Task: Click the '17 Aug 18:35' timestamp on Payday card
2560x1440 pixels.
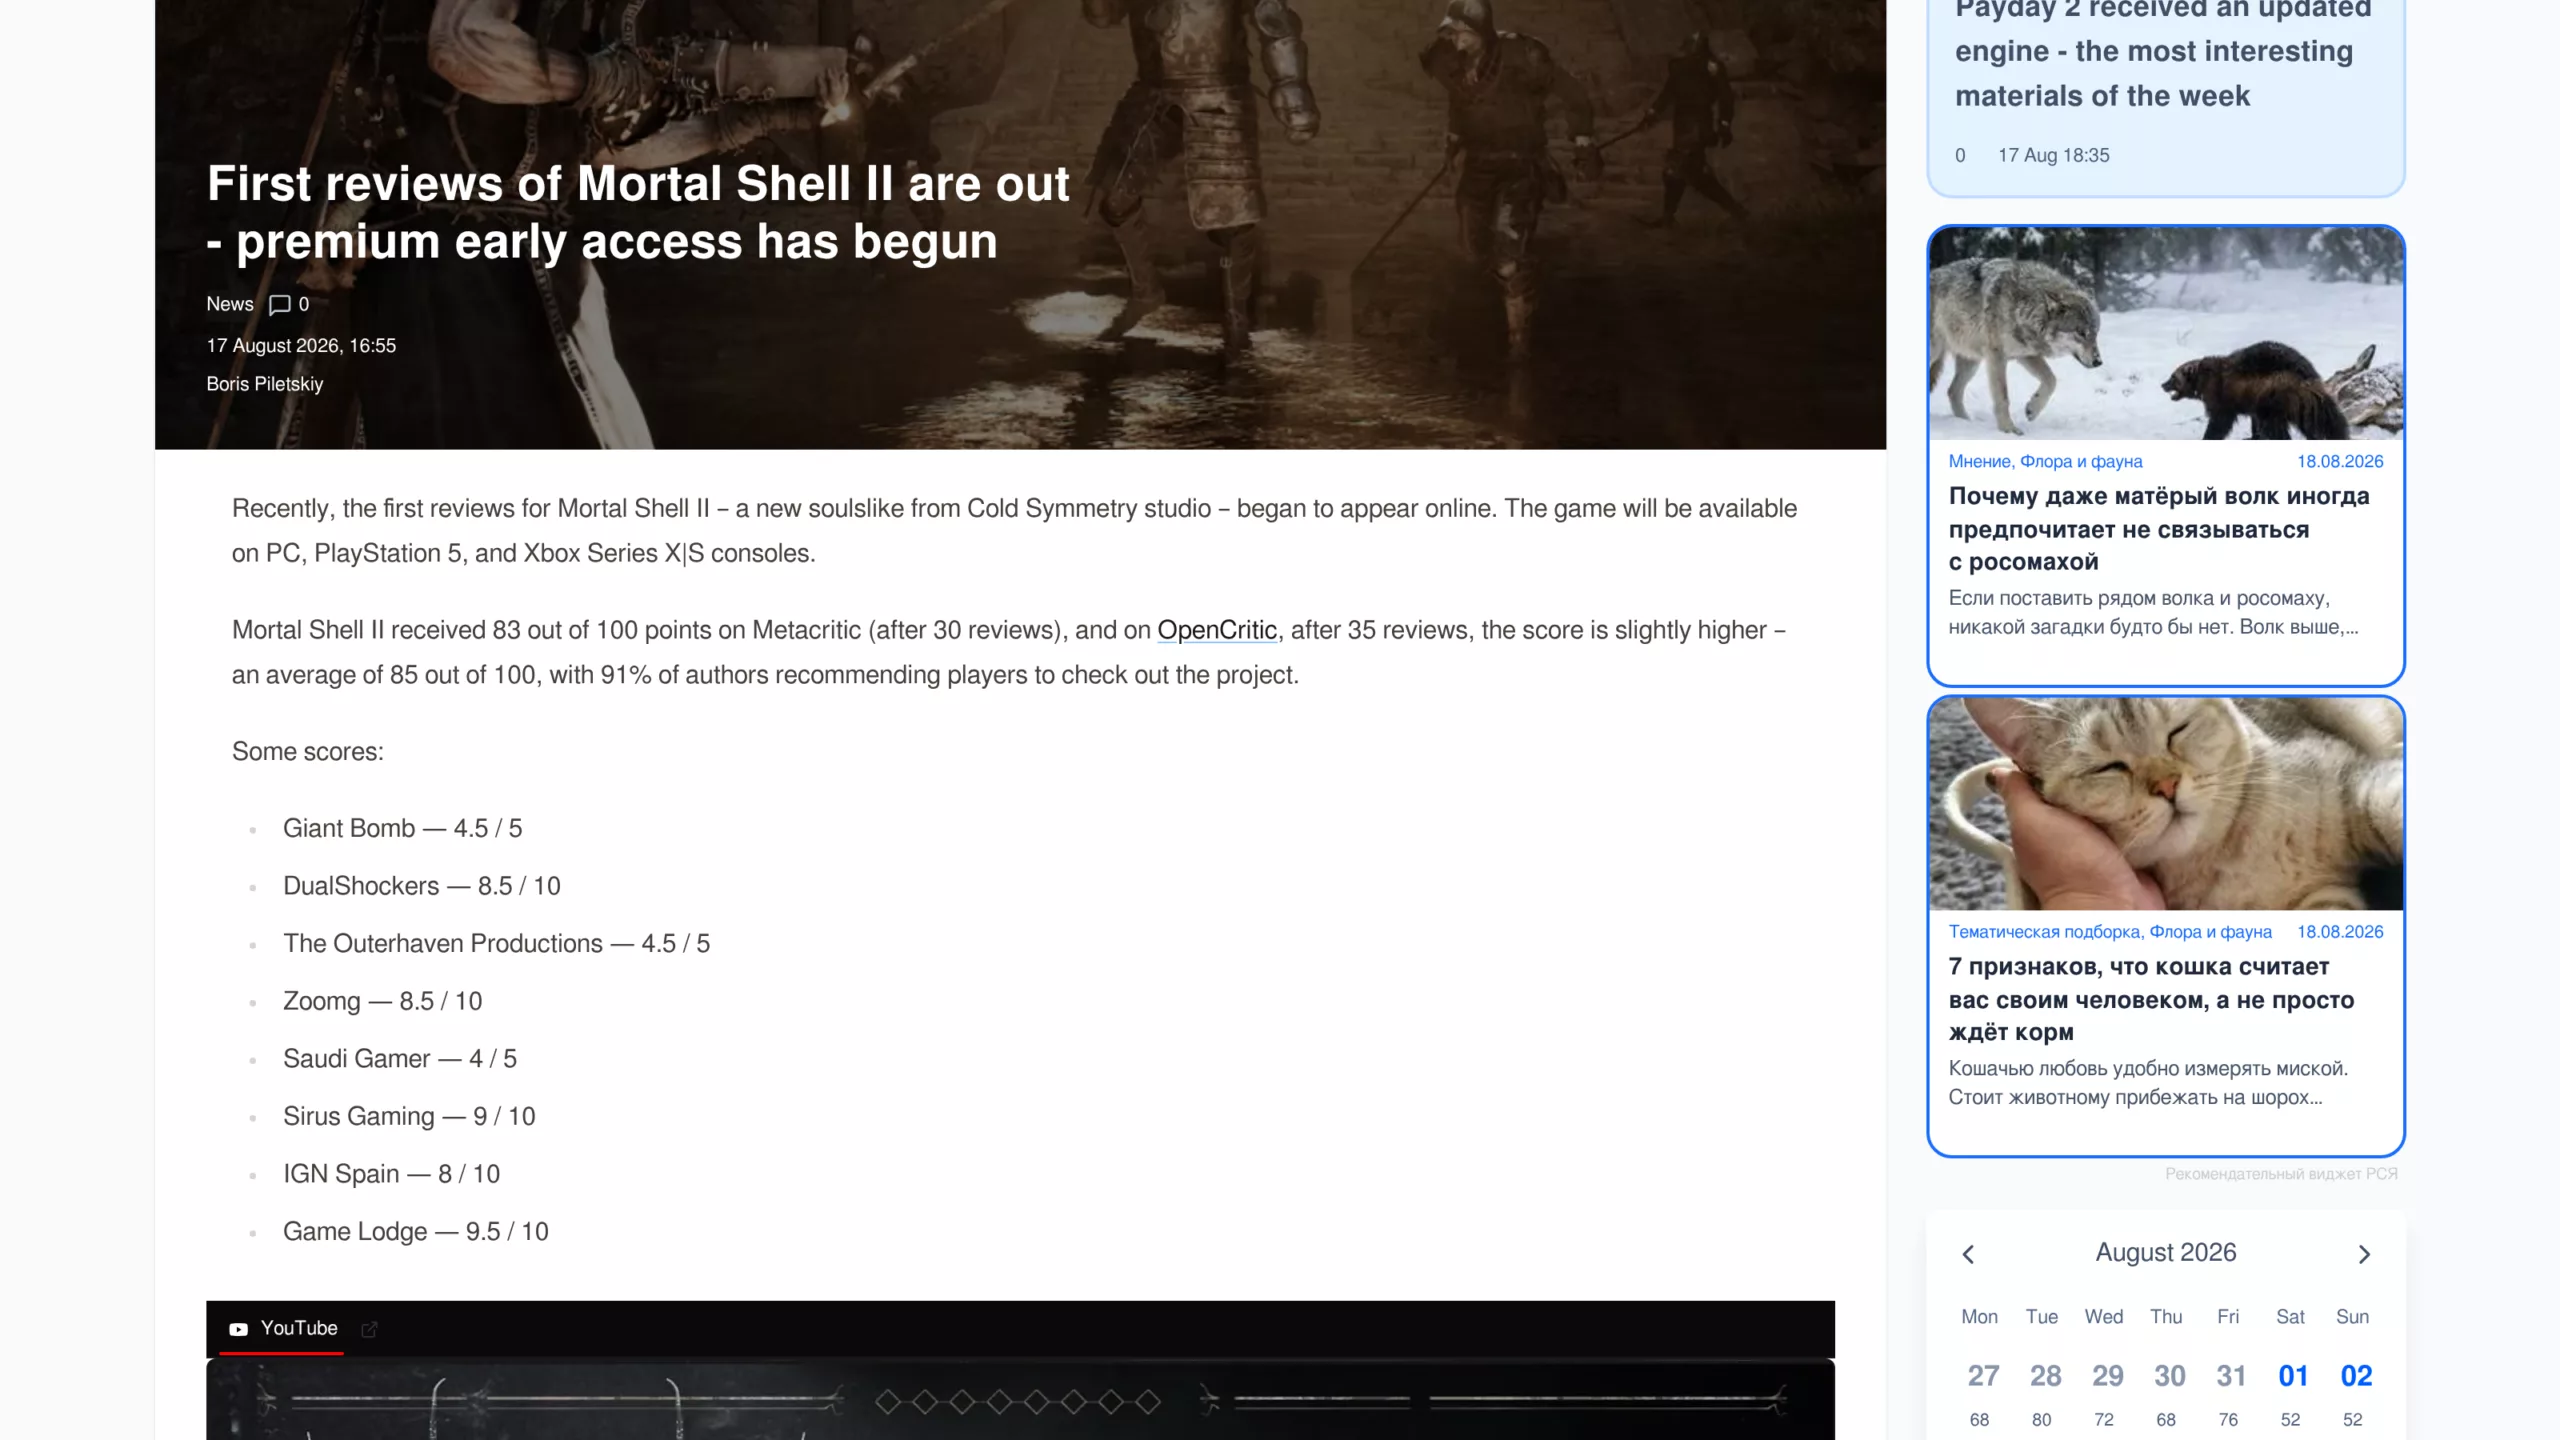Action: click(2053, 156)
